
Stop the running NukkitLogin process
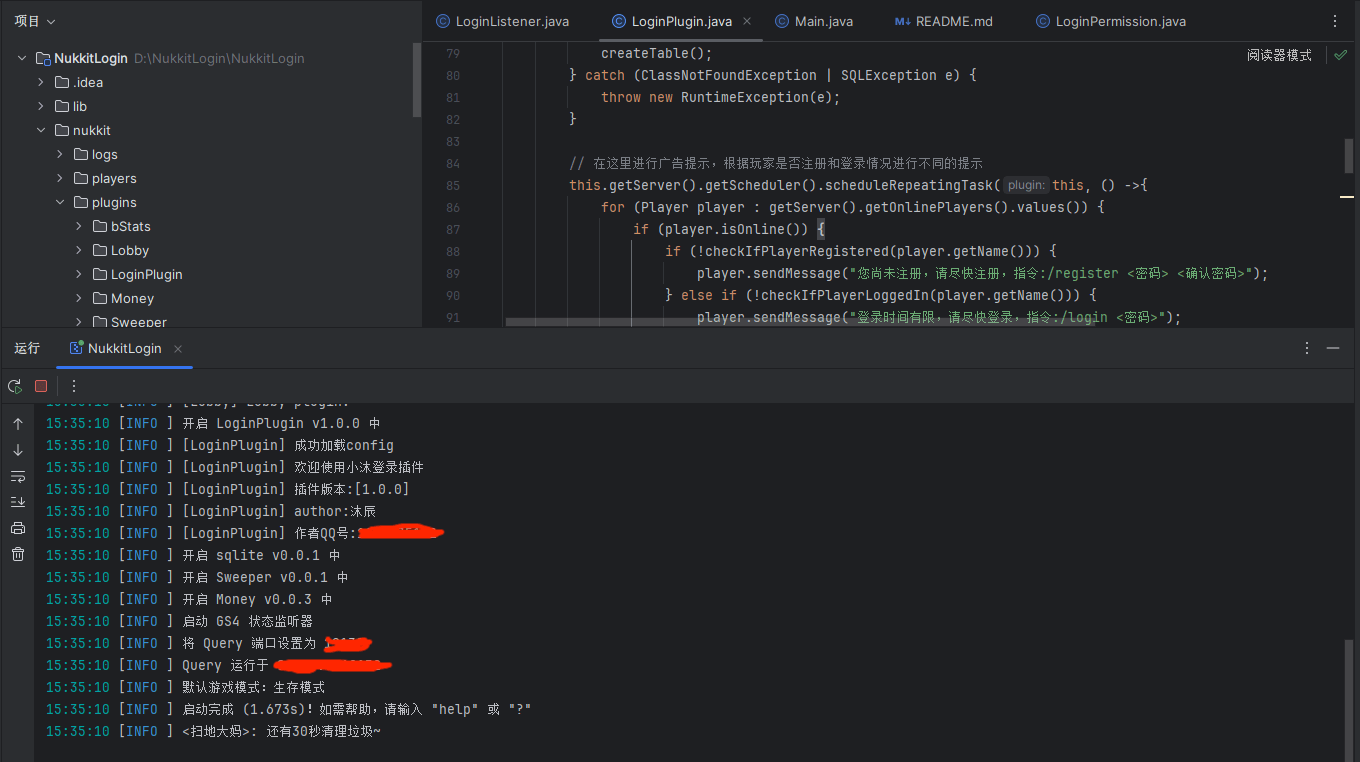click(41, 386)
